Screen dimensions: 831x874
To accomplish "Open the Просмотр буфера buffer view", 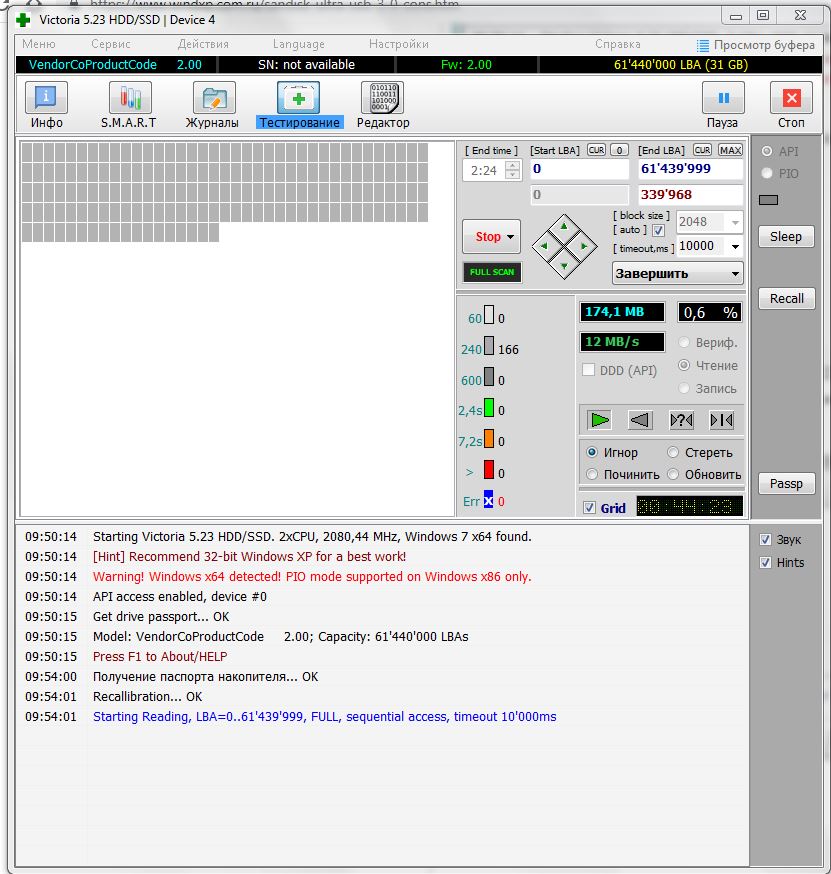I will [756, 45].
